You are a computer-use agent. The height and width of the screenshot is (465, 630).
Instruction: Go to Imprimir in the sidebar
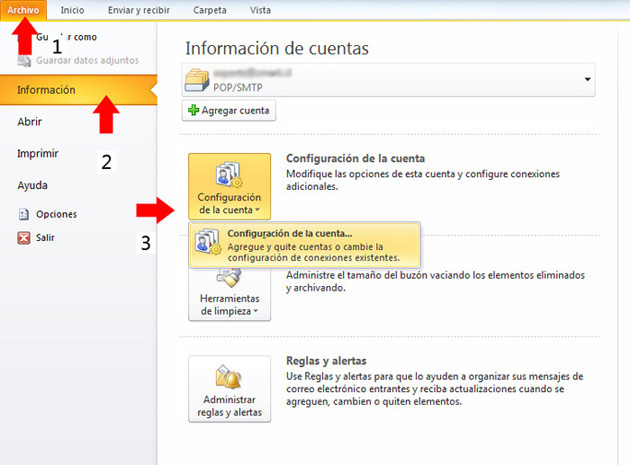(x=38, y=154)
